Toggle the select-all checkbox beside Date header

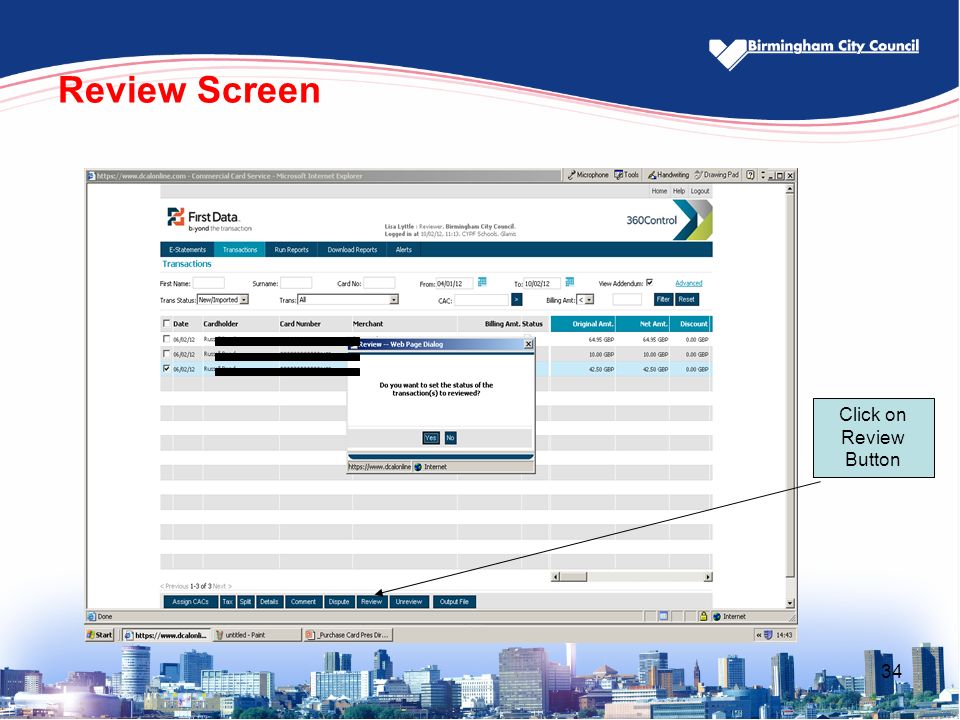tap(166, 323)
